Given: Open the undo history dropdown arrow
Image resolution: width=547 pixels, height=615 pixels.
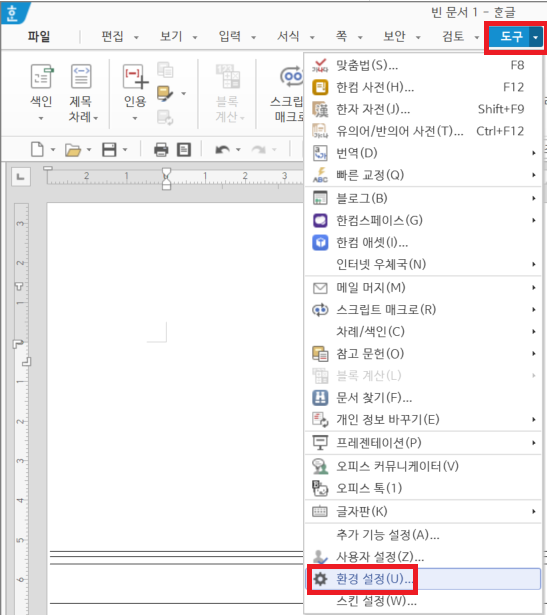Looking at the screenshot, I should 238,150.
